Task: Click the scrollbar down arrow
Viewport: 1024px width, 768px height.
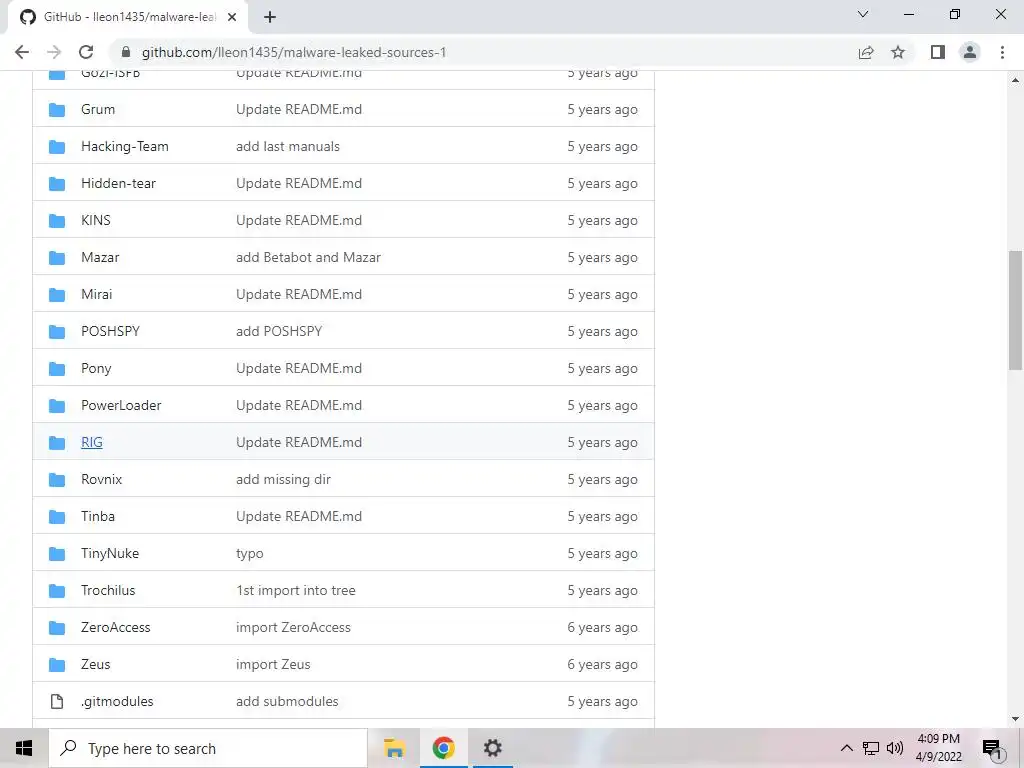Action: coord(1016,719)
